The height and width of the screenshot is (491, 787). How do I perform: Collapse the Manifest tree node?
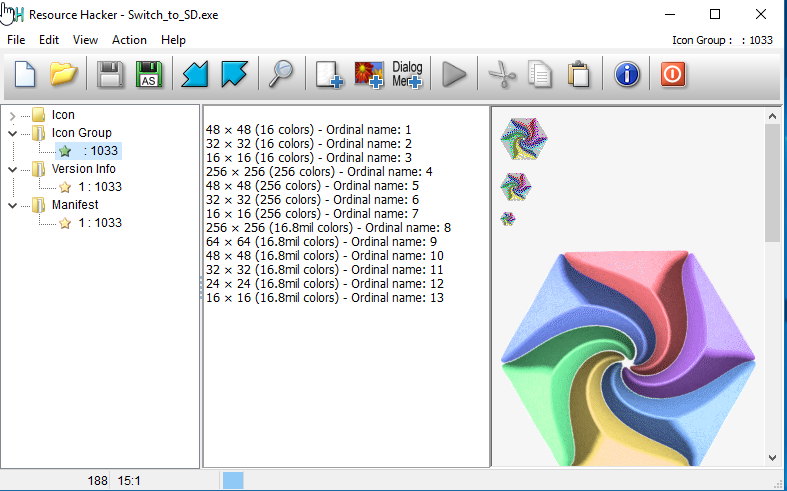click(12, 205)
